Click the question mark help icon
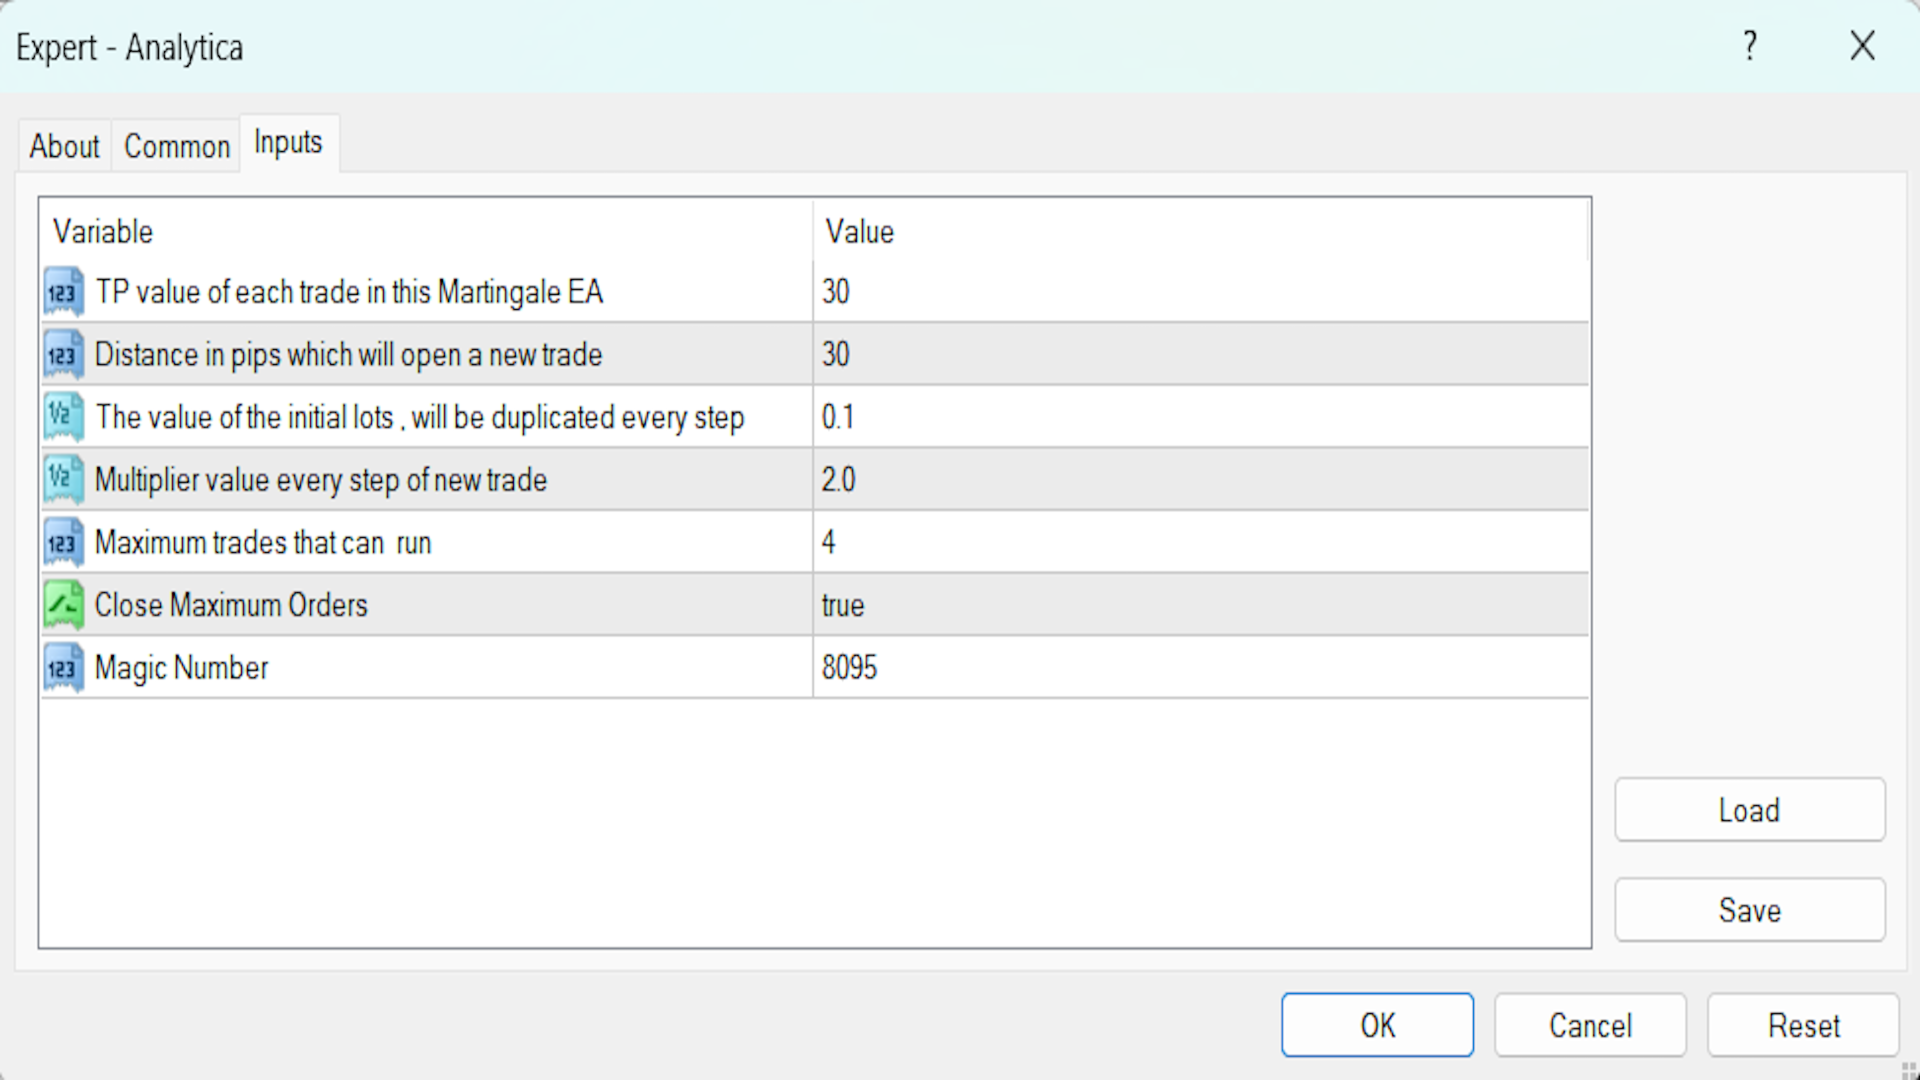 [1749, 46]
